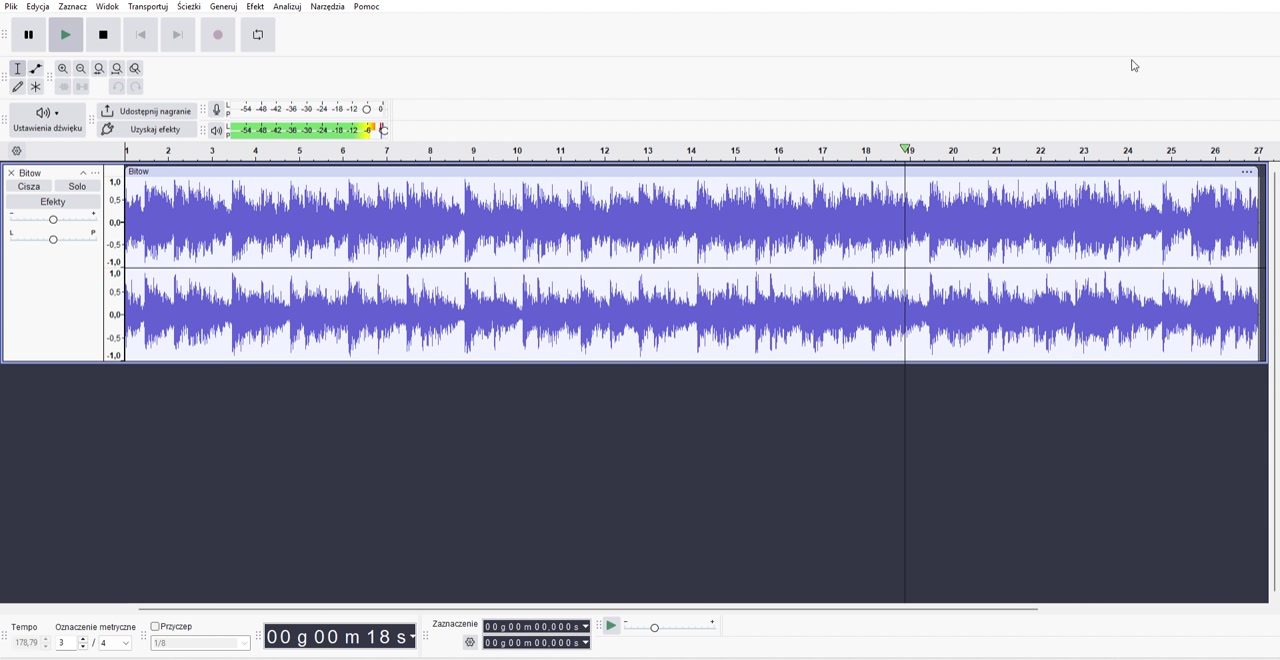Image resolution: width=1280 pixels, height=660 pixels.
Task: Open Zaznaczenie selection settings gear
Action: point(469,642)
